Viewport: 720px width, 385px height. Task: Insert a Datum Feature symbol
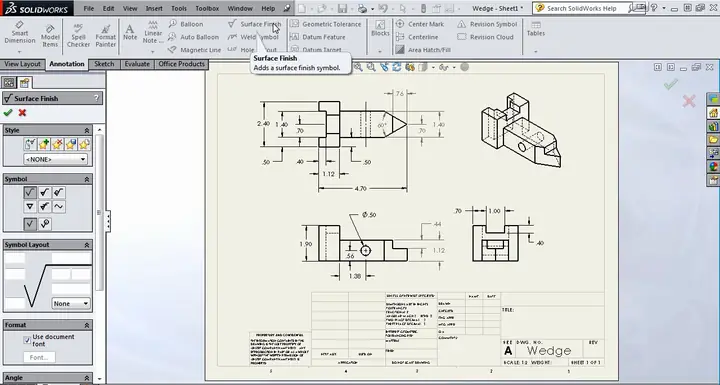coord(318,37)
